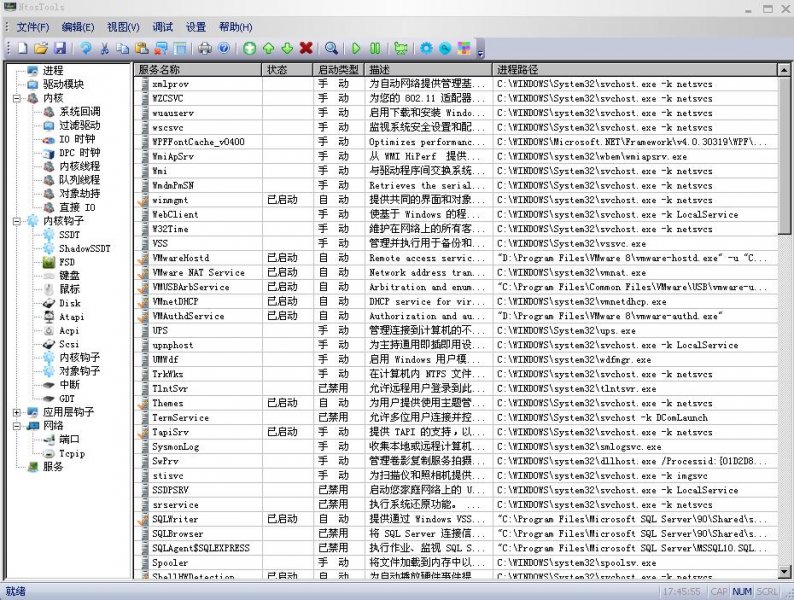This screenshot has width=794, height=600.
Task: Select 键盘 in the tree
Action: point(69,275)
